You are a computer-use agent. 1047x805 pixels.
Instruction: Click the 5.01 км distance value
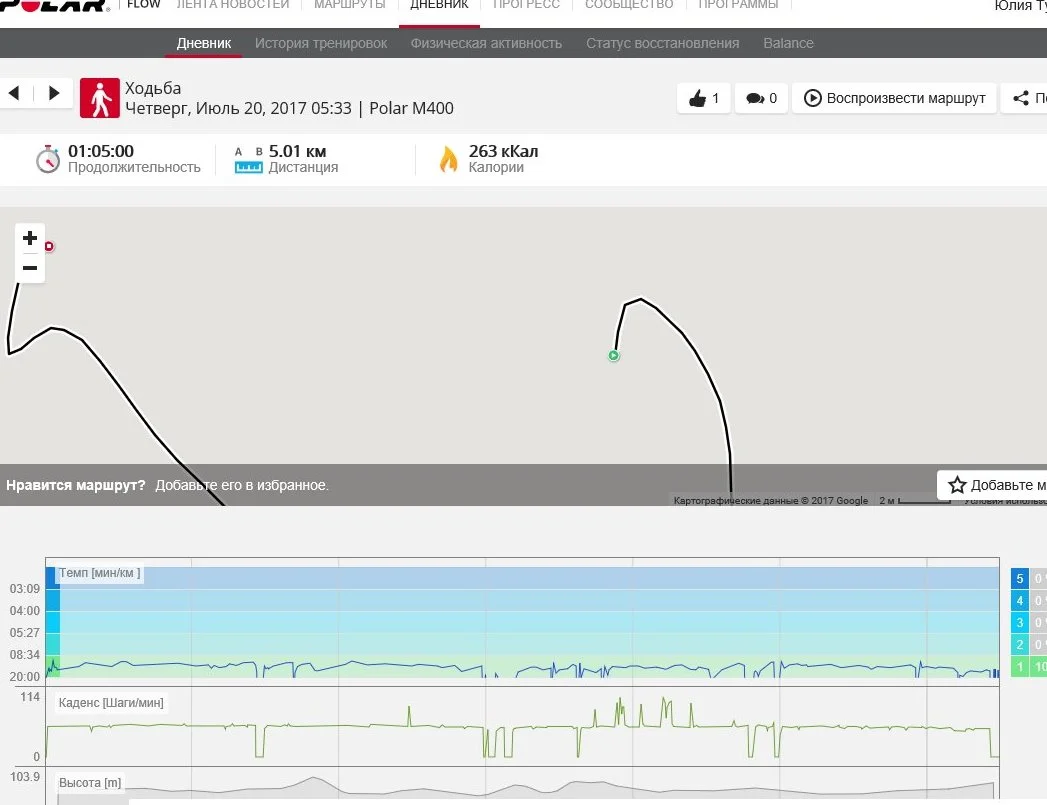pyautogui.click(x=297, y=152)
